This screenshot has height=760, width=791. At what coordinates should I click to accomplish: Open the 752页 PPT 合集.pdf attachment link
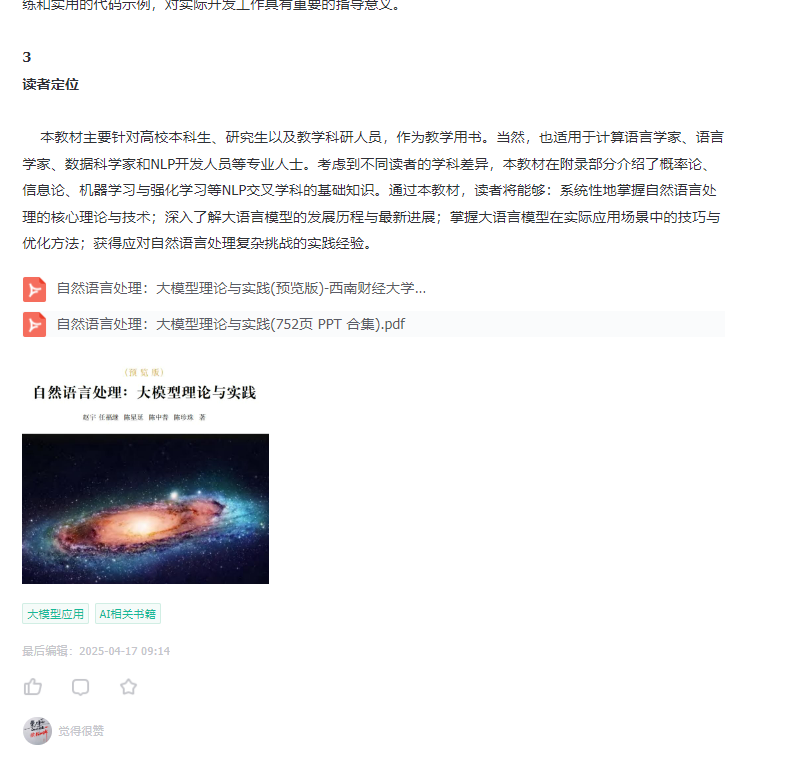(x=231, y=324)
